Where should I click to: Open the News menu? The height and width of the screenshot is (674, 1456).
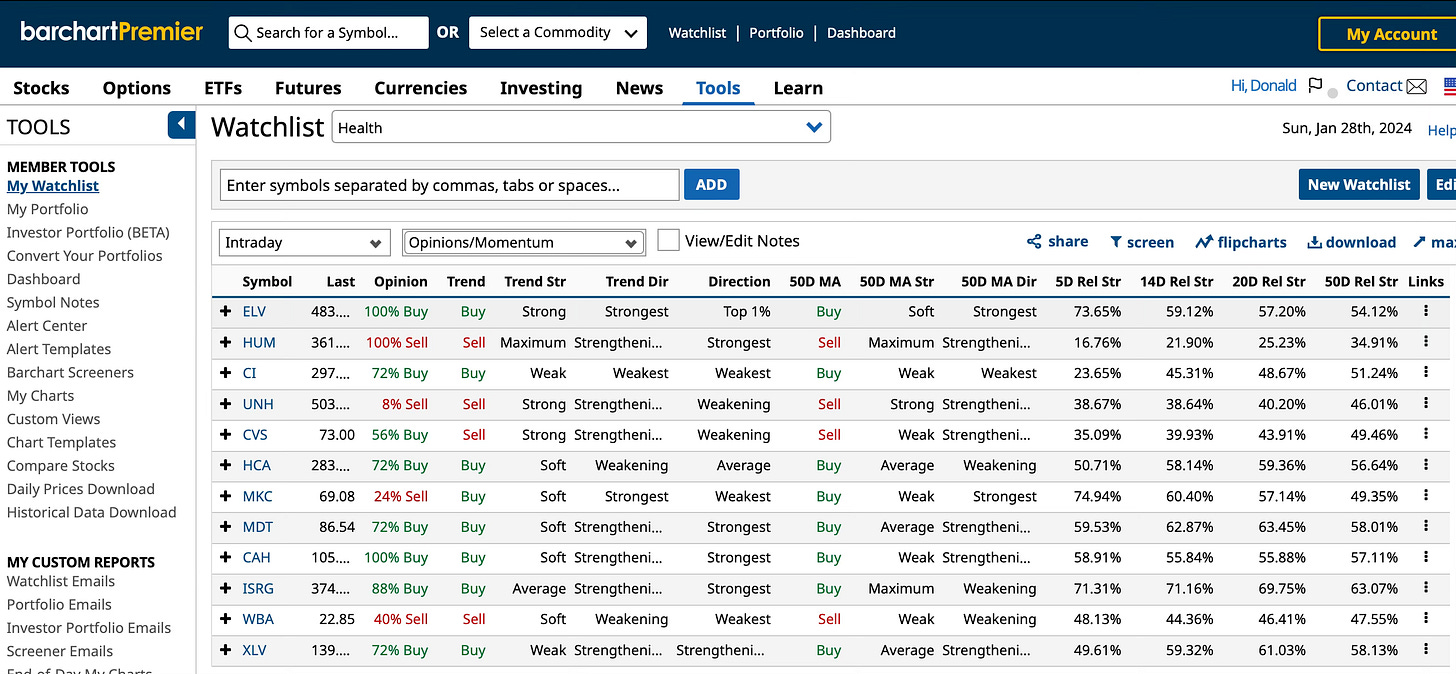640,88
